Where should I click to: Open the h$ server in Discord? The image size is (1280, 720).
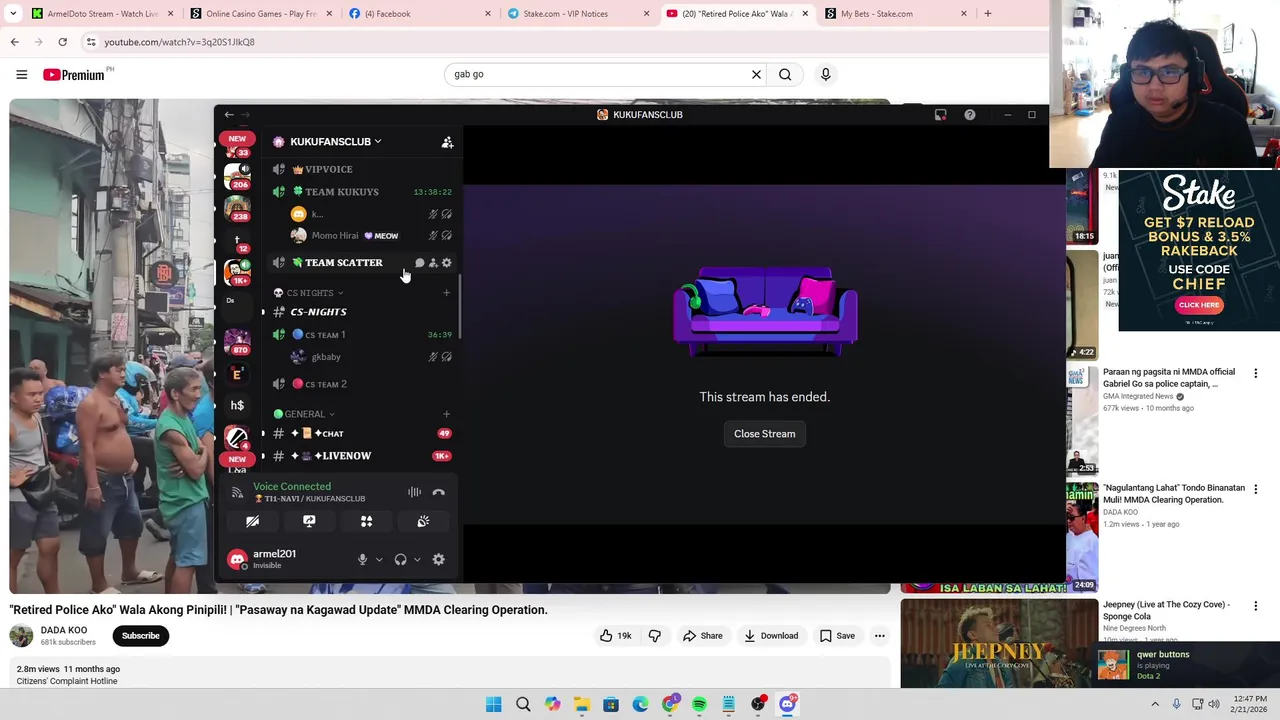click(x=237, y=405)
